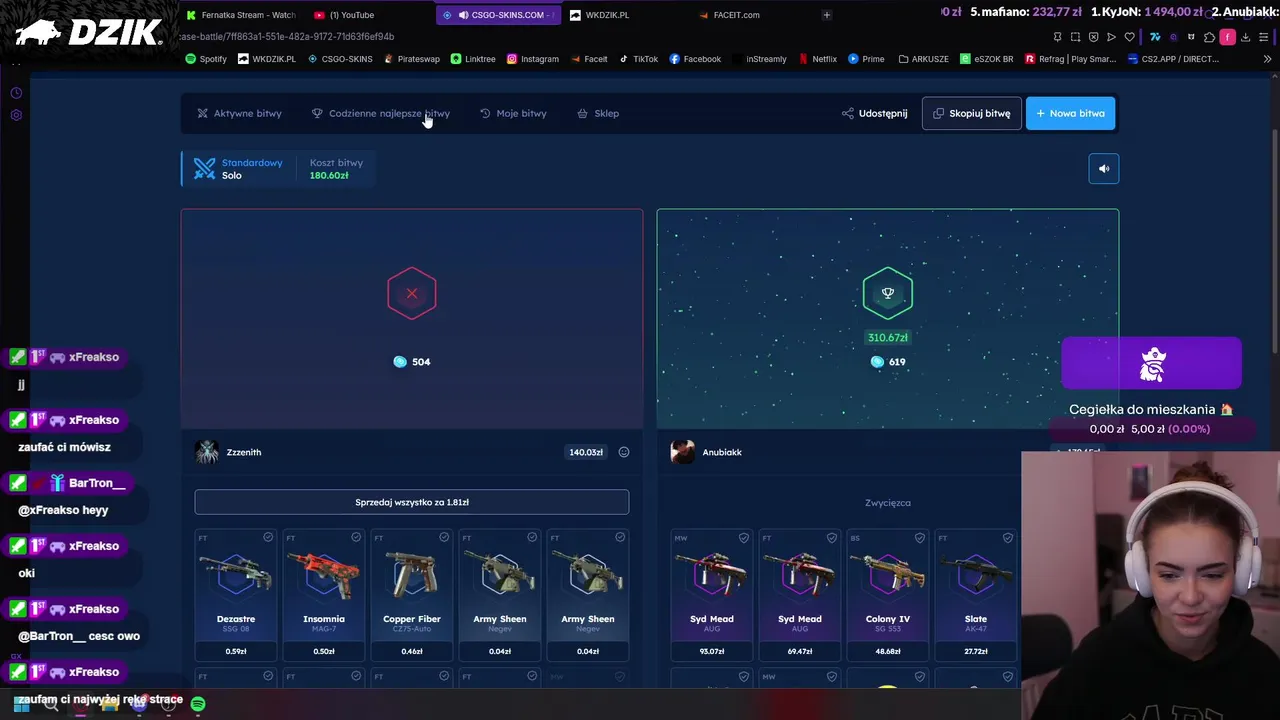Screen dimensions: 1280x720
Task: Open the Spotify bookmark
Action: 206,59
